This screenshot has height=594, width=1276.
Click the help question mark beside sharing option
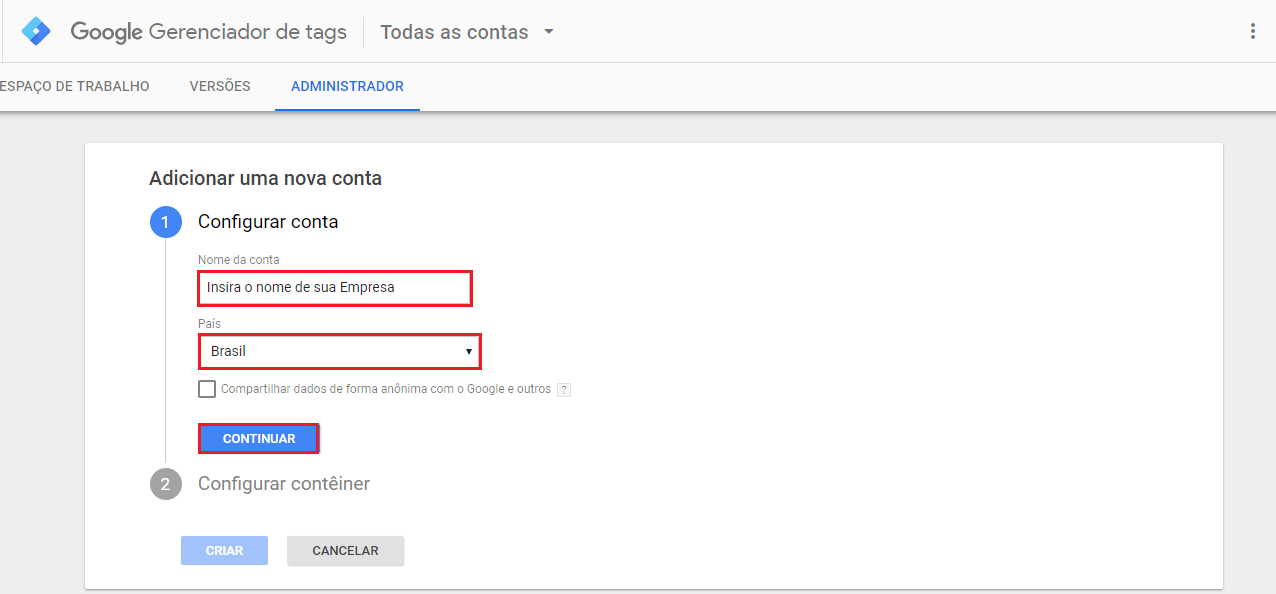point(564,390)
